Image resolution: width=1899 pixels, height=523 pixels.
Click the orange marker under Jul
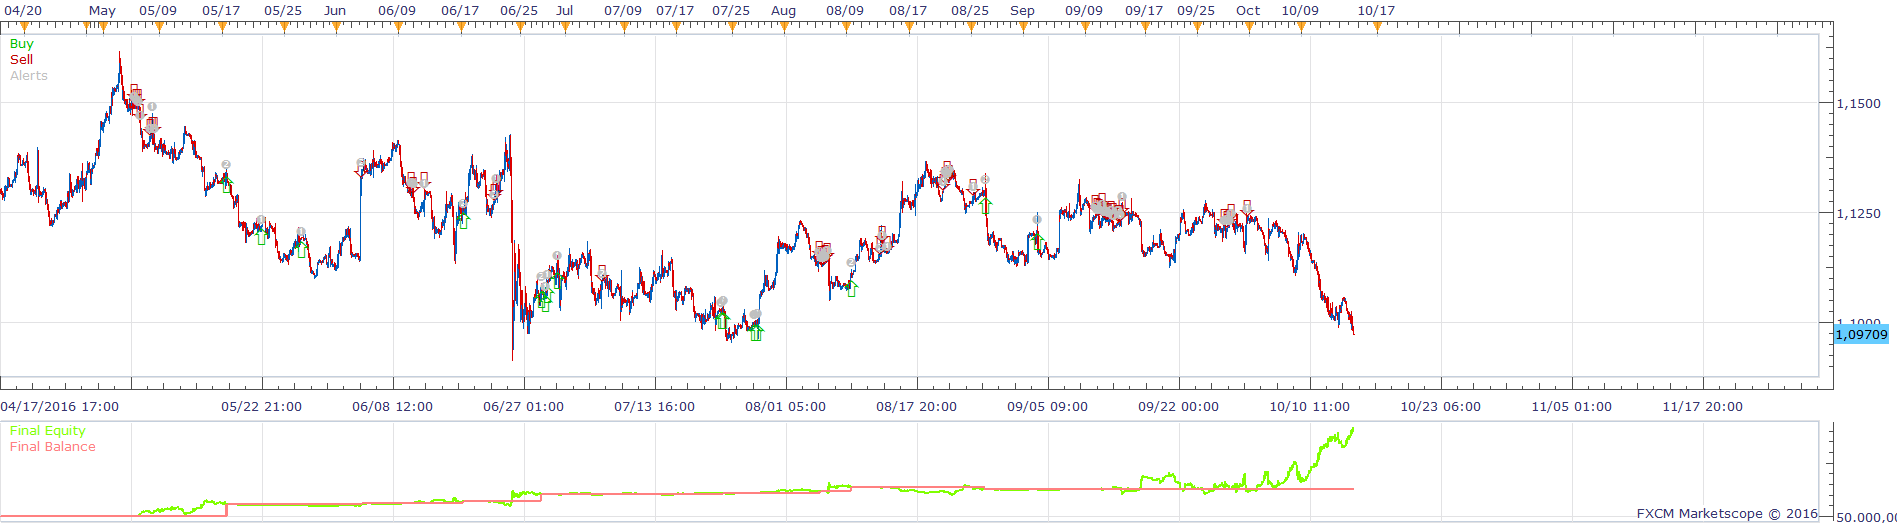[566, 27]
